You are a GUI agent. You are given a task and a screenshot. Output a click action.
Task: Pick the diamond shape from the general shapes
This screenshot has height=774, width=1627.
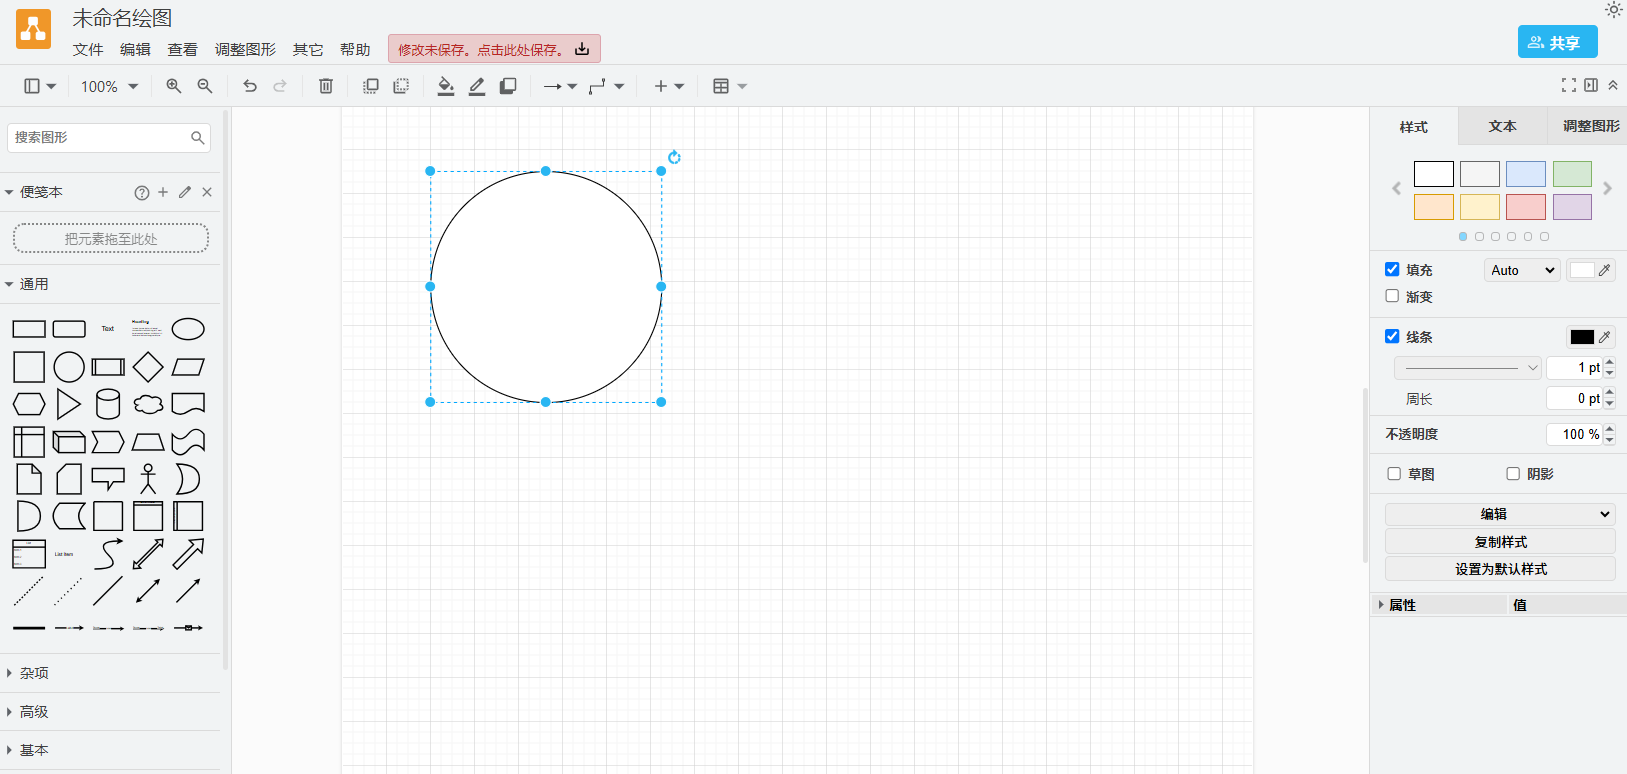pos(148,367)
